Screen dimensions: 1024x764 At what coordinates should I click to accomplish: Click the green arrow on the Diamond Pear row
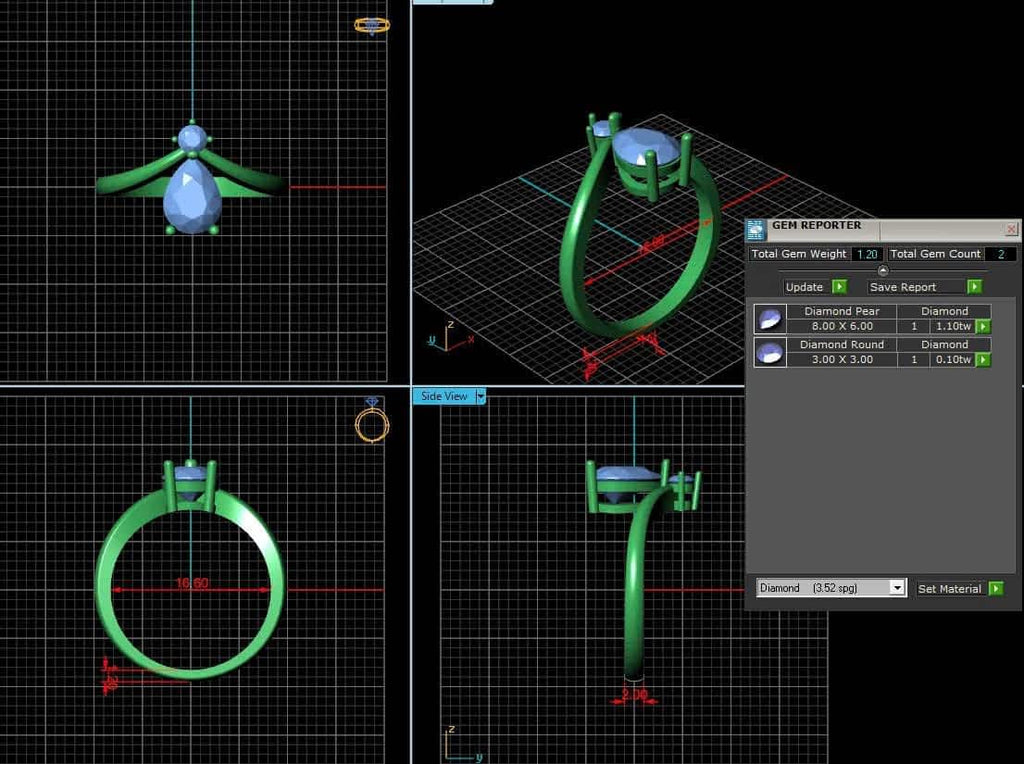[985, 327]
